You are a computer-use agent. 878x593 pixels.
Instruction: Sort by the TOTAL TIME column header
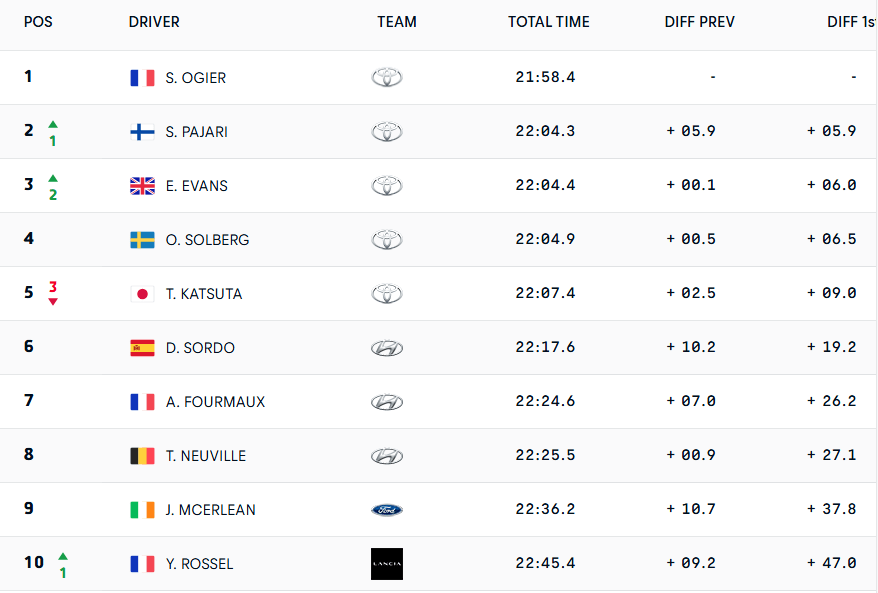tap(548, 22)
